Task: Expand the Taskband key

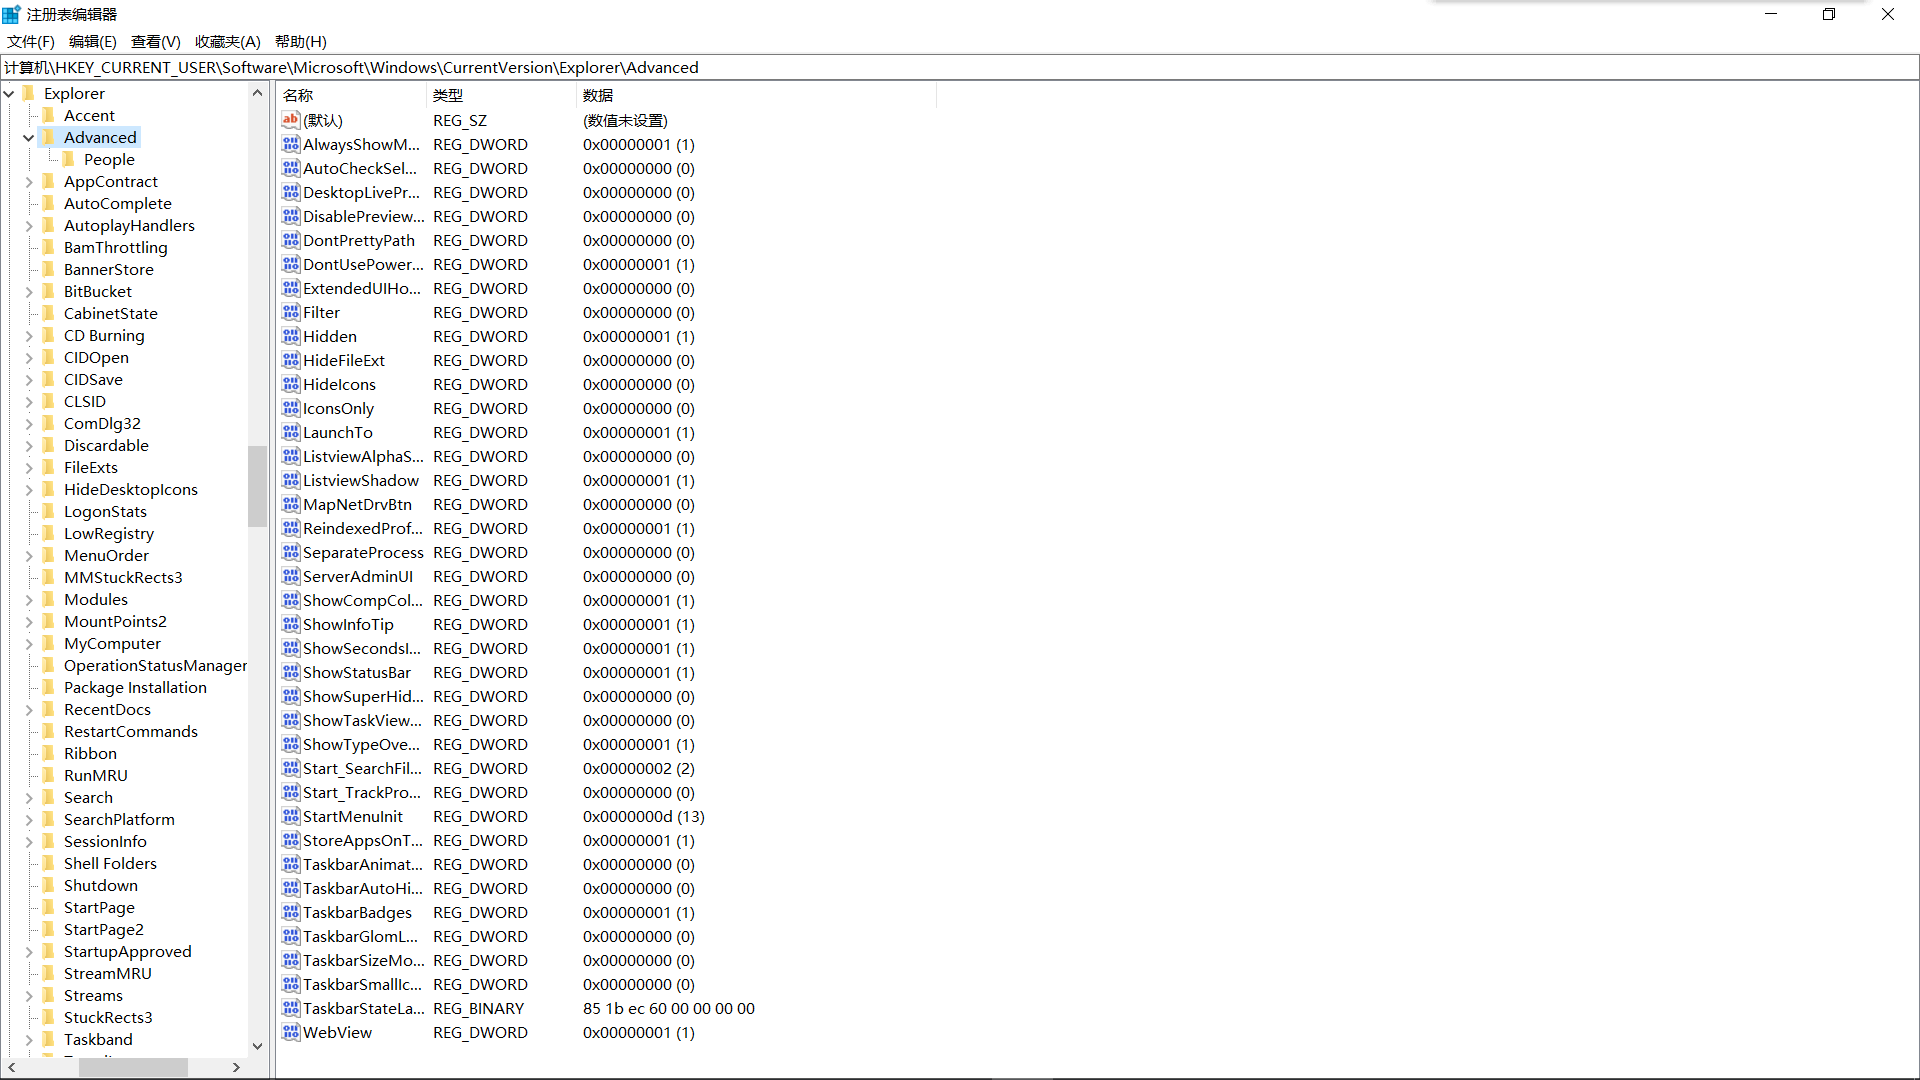Action: pyautogui.click(x=28, y=1040)
